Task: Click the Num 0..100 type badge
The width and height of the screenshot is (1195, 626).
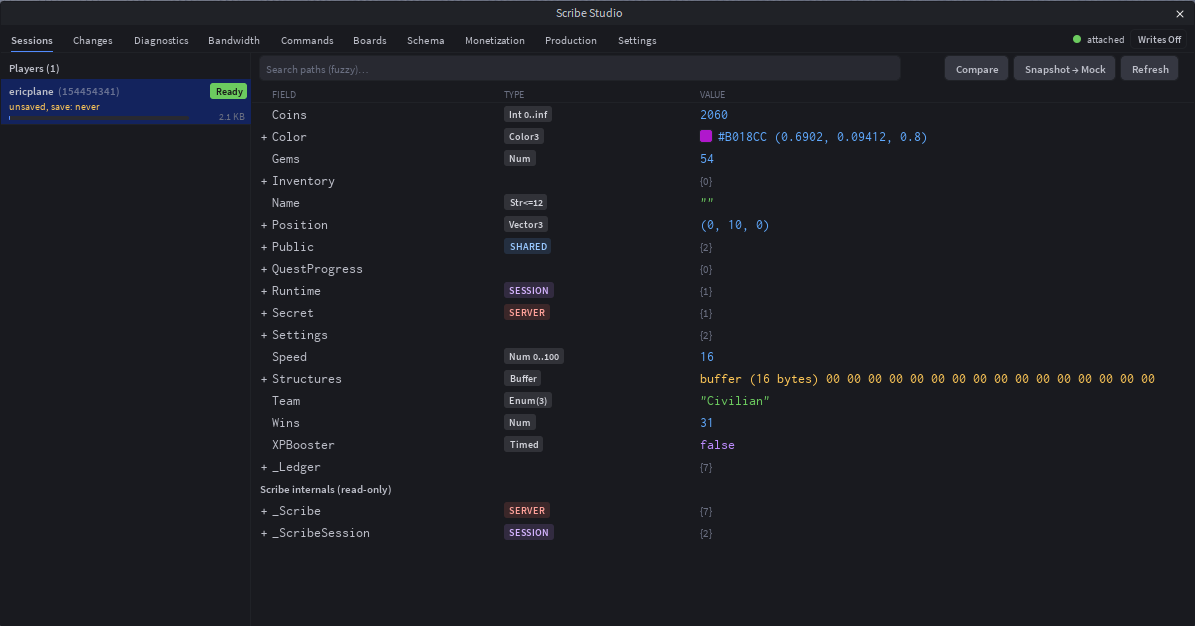Action: (533, 357)
